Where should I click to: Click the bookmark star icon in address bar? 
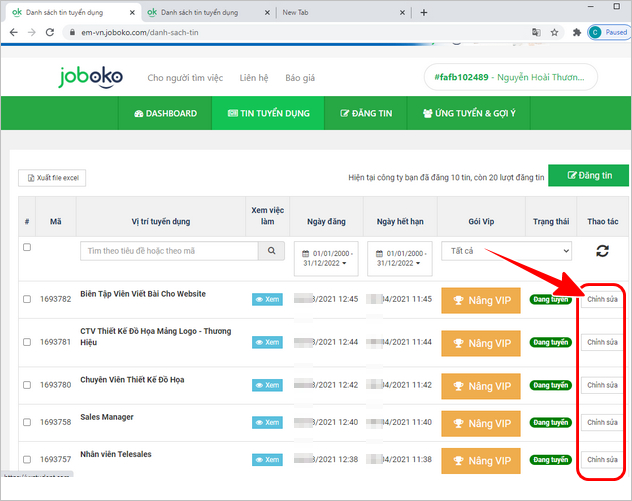(x=556, y=32)
